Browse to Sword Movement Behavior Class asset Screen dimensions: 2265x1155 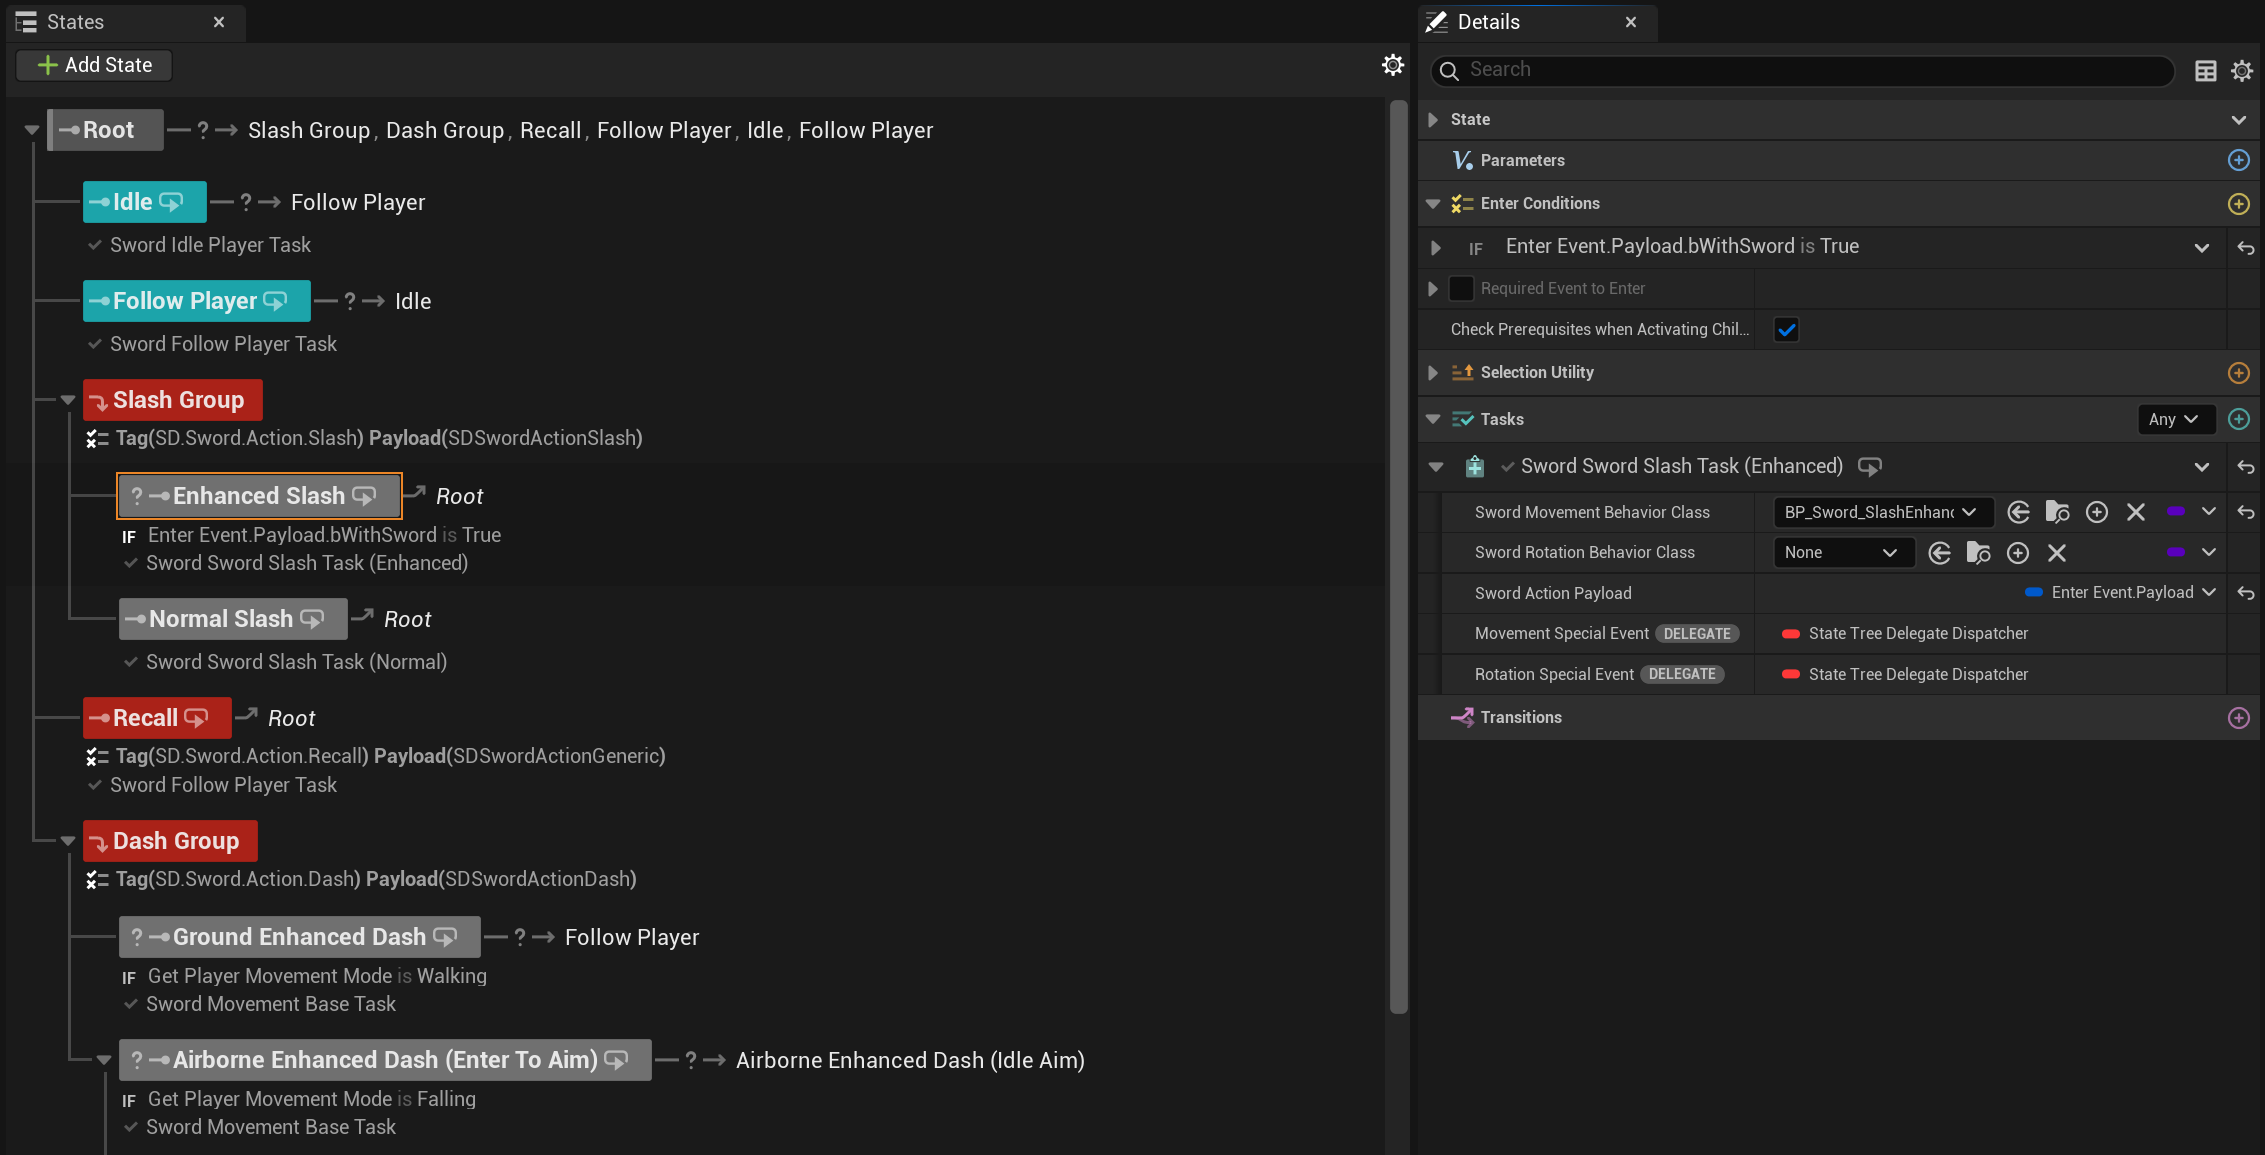tap(2057, 512)
